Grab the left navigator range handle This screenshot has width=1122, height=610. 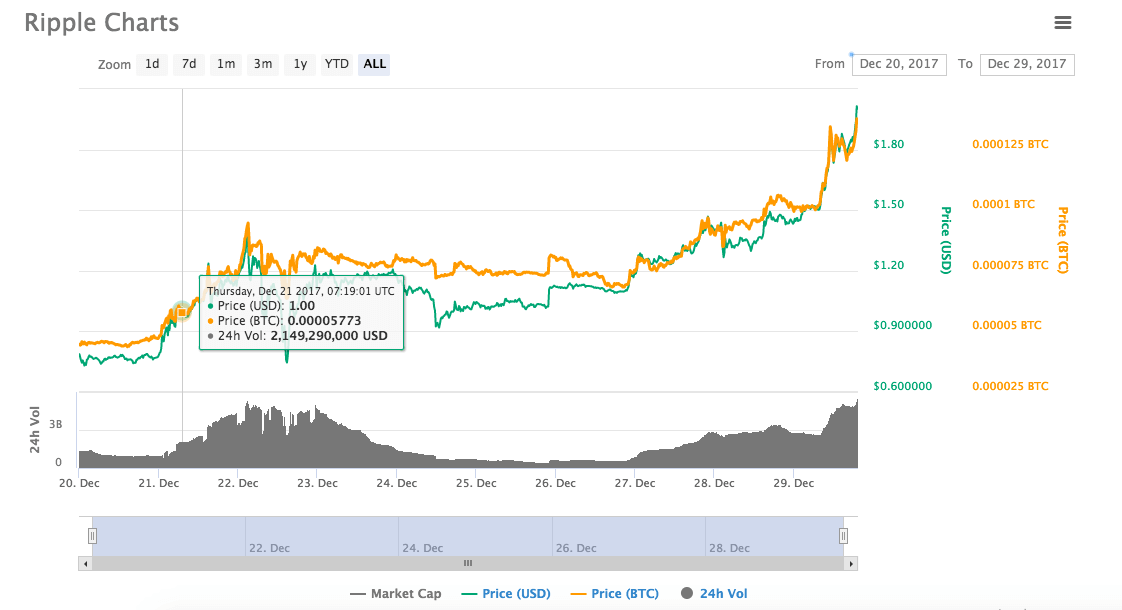coord(92,536)
